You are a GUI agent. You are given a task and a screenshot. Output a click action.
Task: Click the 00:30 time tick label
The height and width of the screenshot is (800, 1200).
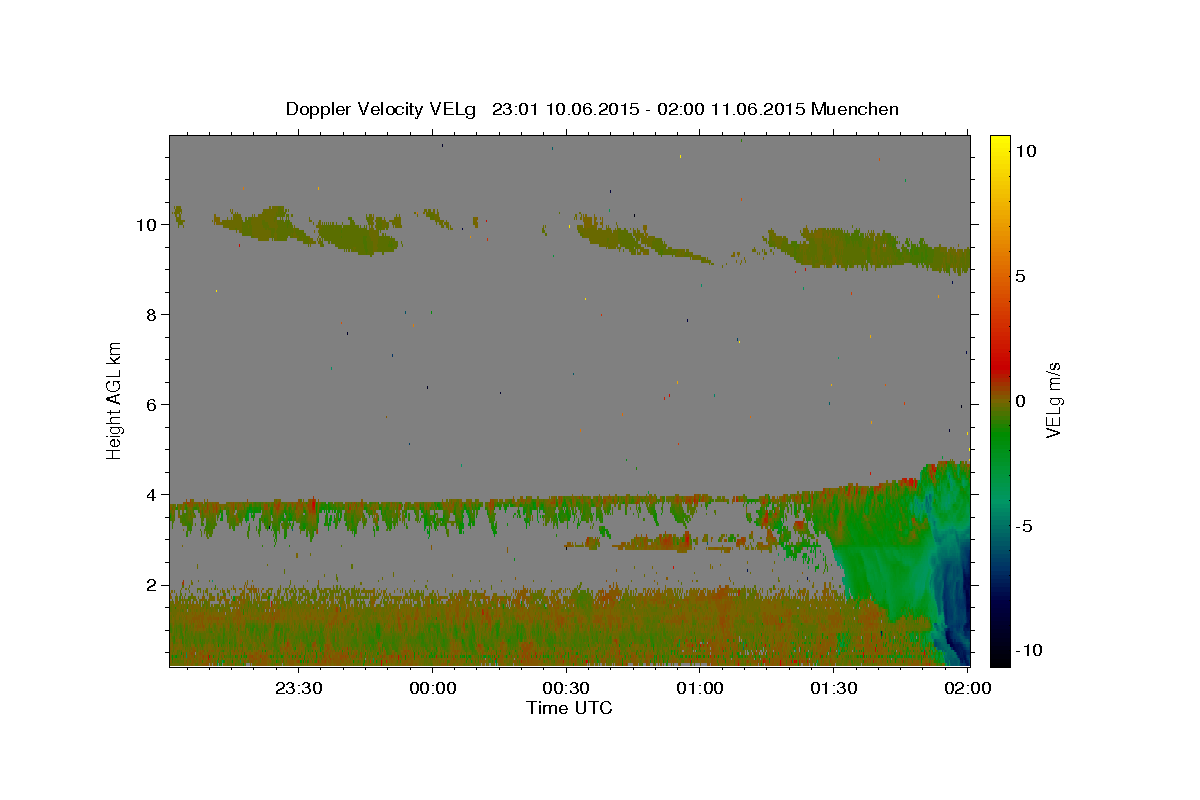click(567, 688)
